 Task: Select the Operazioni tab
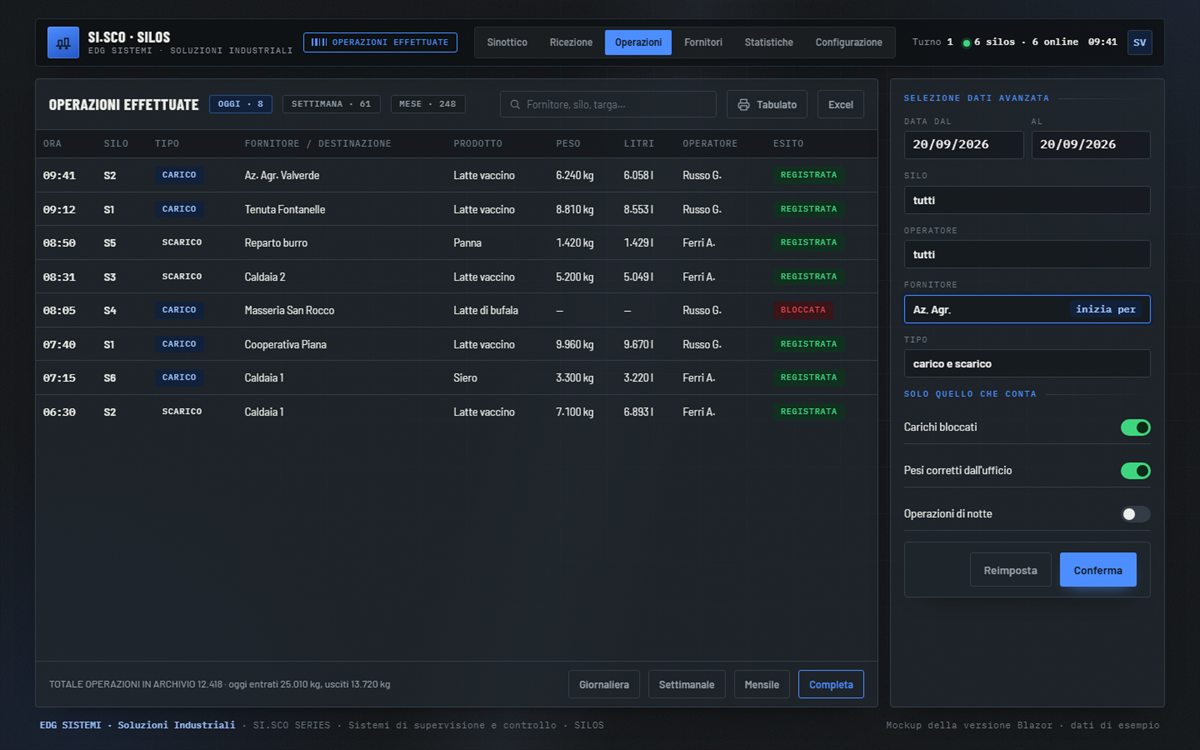click(638, 42)
